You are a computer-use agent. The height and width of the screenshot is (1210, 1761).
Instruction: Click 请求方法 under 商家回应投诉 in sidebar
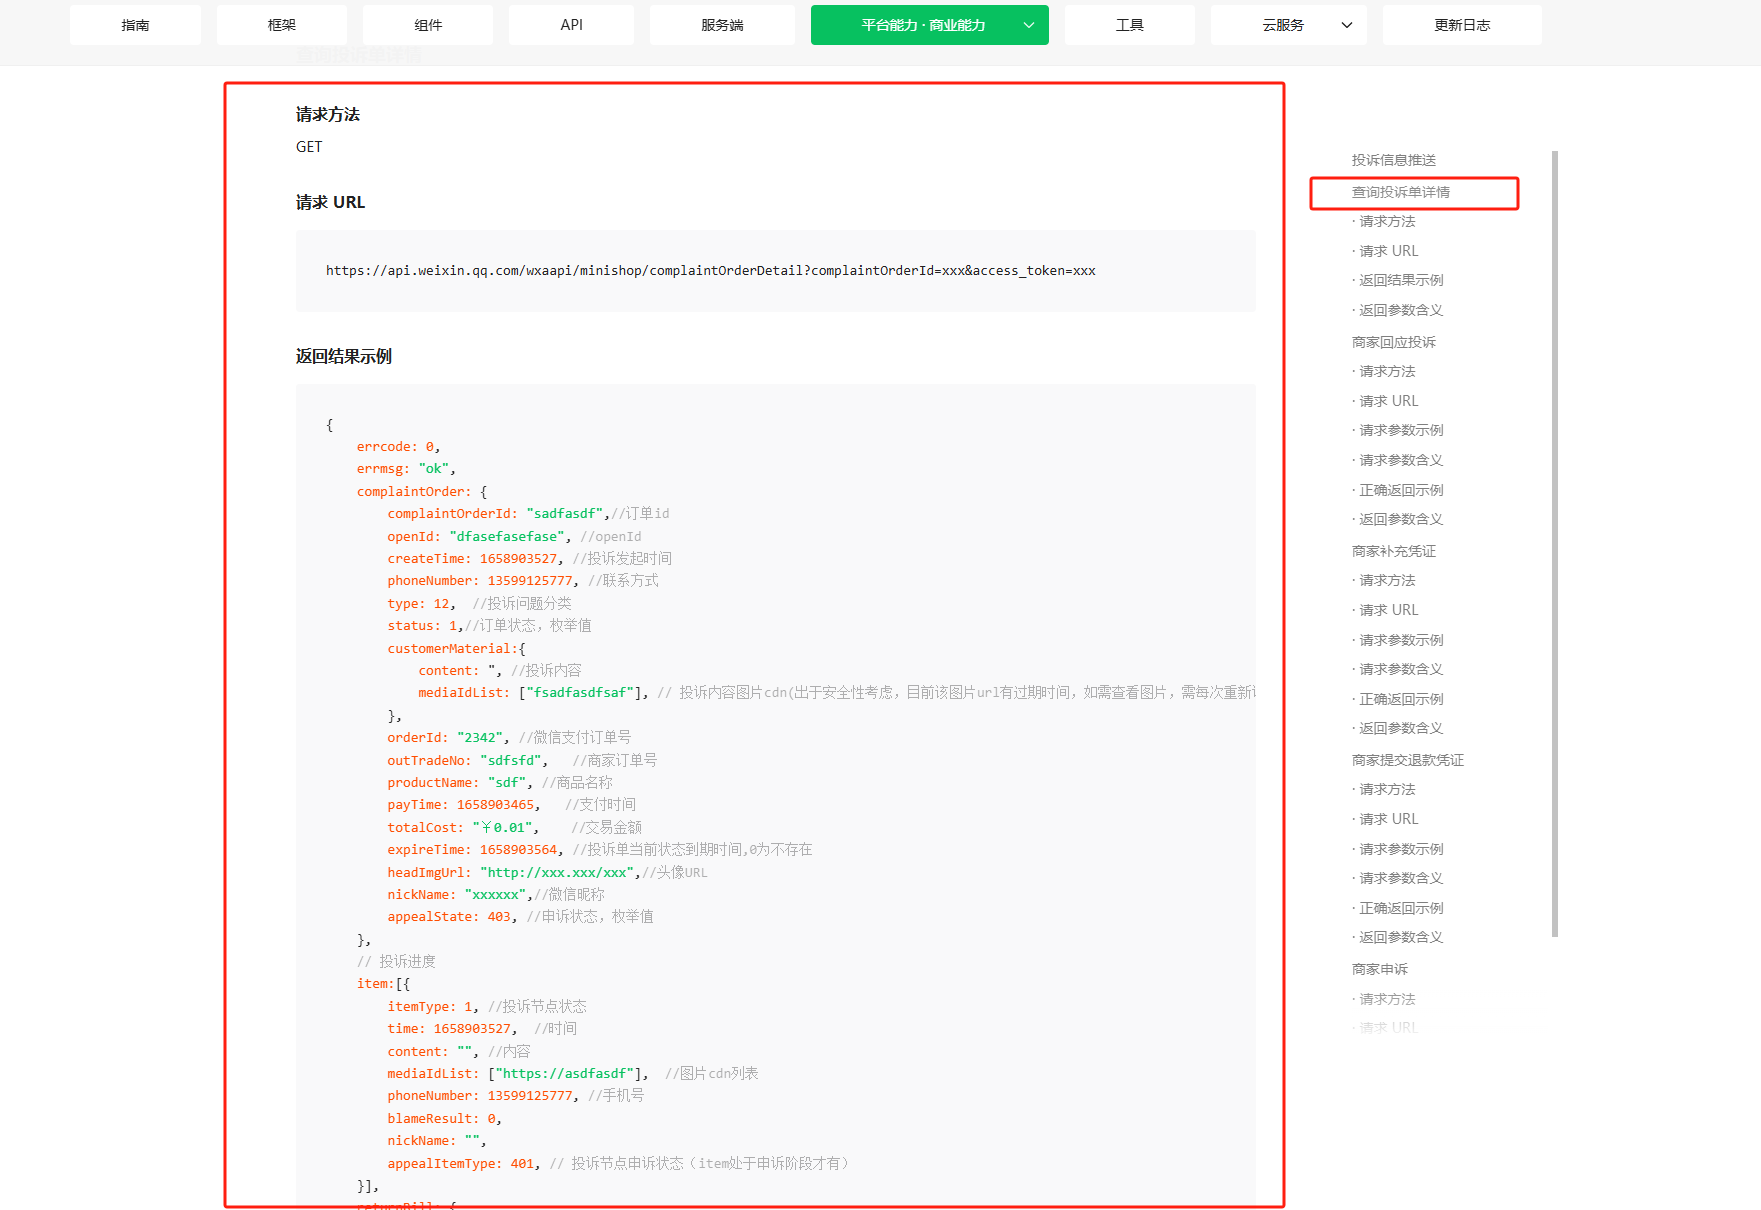click(x=1387, y=371)
